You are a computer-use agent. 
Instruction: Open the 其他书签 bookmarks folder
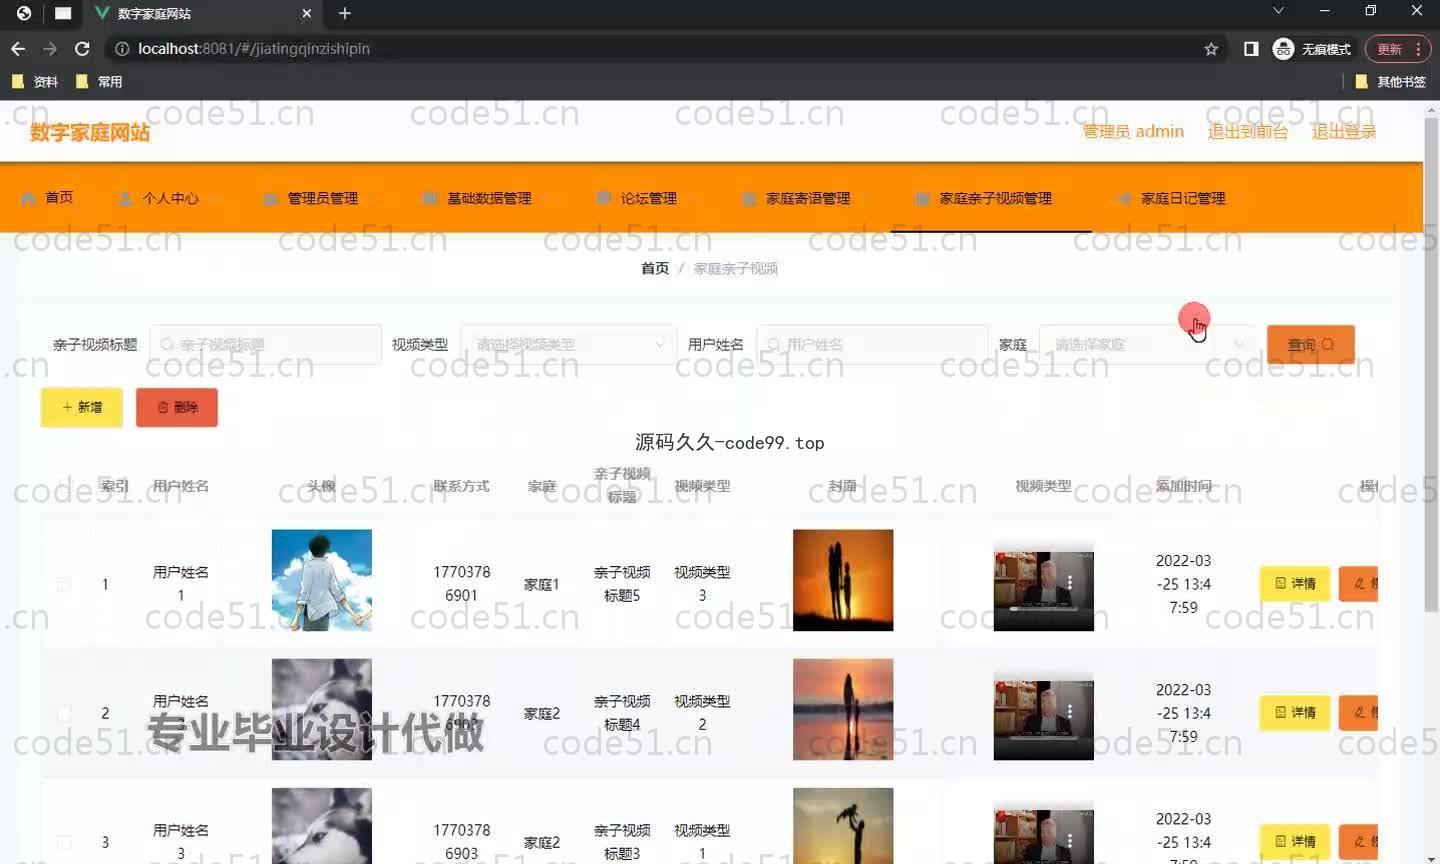tap(1390, 82)
